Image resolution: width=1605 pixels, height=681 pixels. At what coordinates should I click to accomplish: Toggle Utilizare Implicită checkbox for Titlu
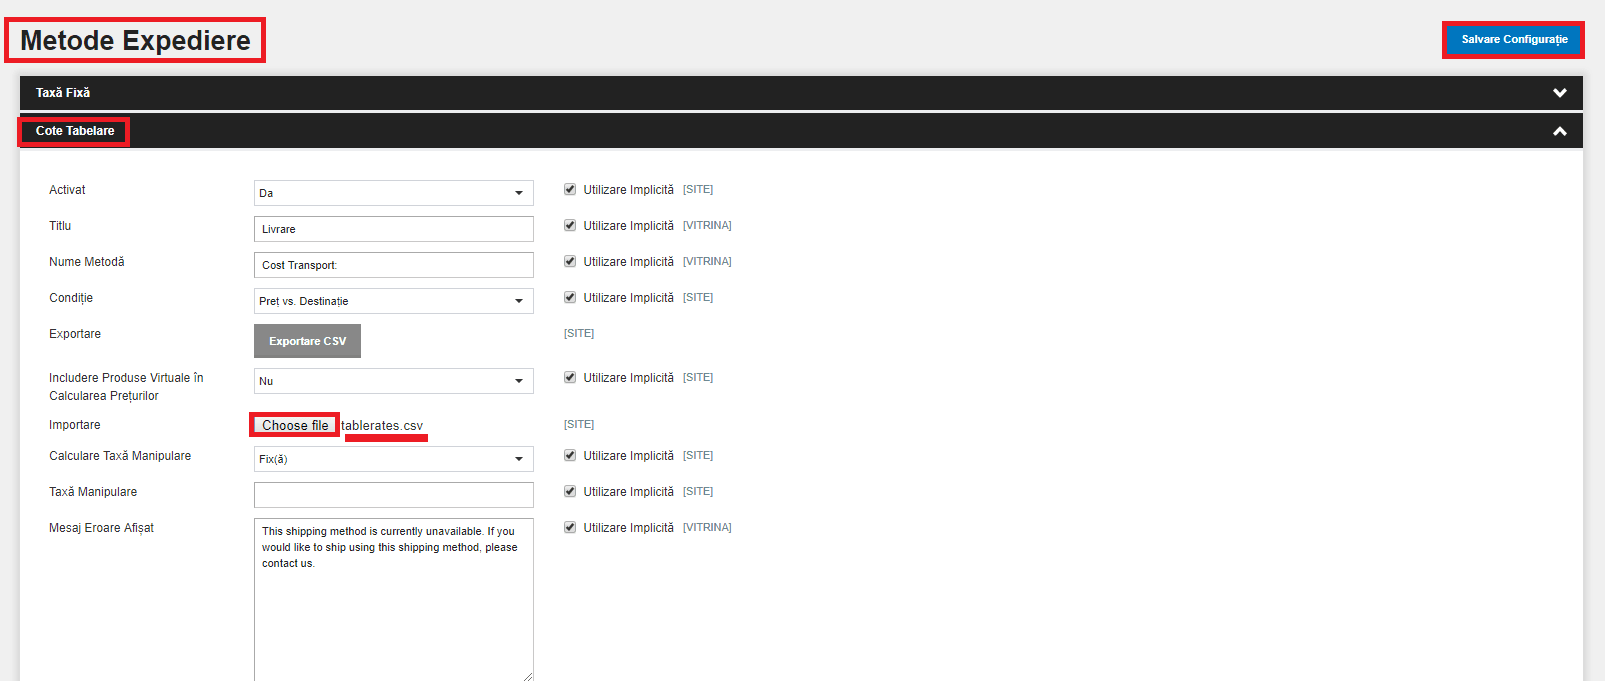pyautogui.click(x=570, y=225)
